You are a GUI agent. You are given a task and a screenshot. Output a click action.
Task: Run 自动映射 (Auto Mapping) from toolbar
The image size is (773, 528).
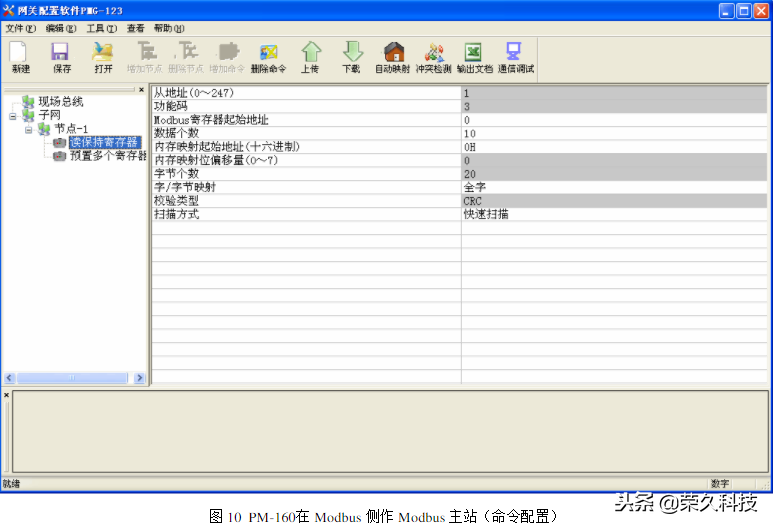coord(392,57)
